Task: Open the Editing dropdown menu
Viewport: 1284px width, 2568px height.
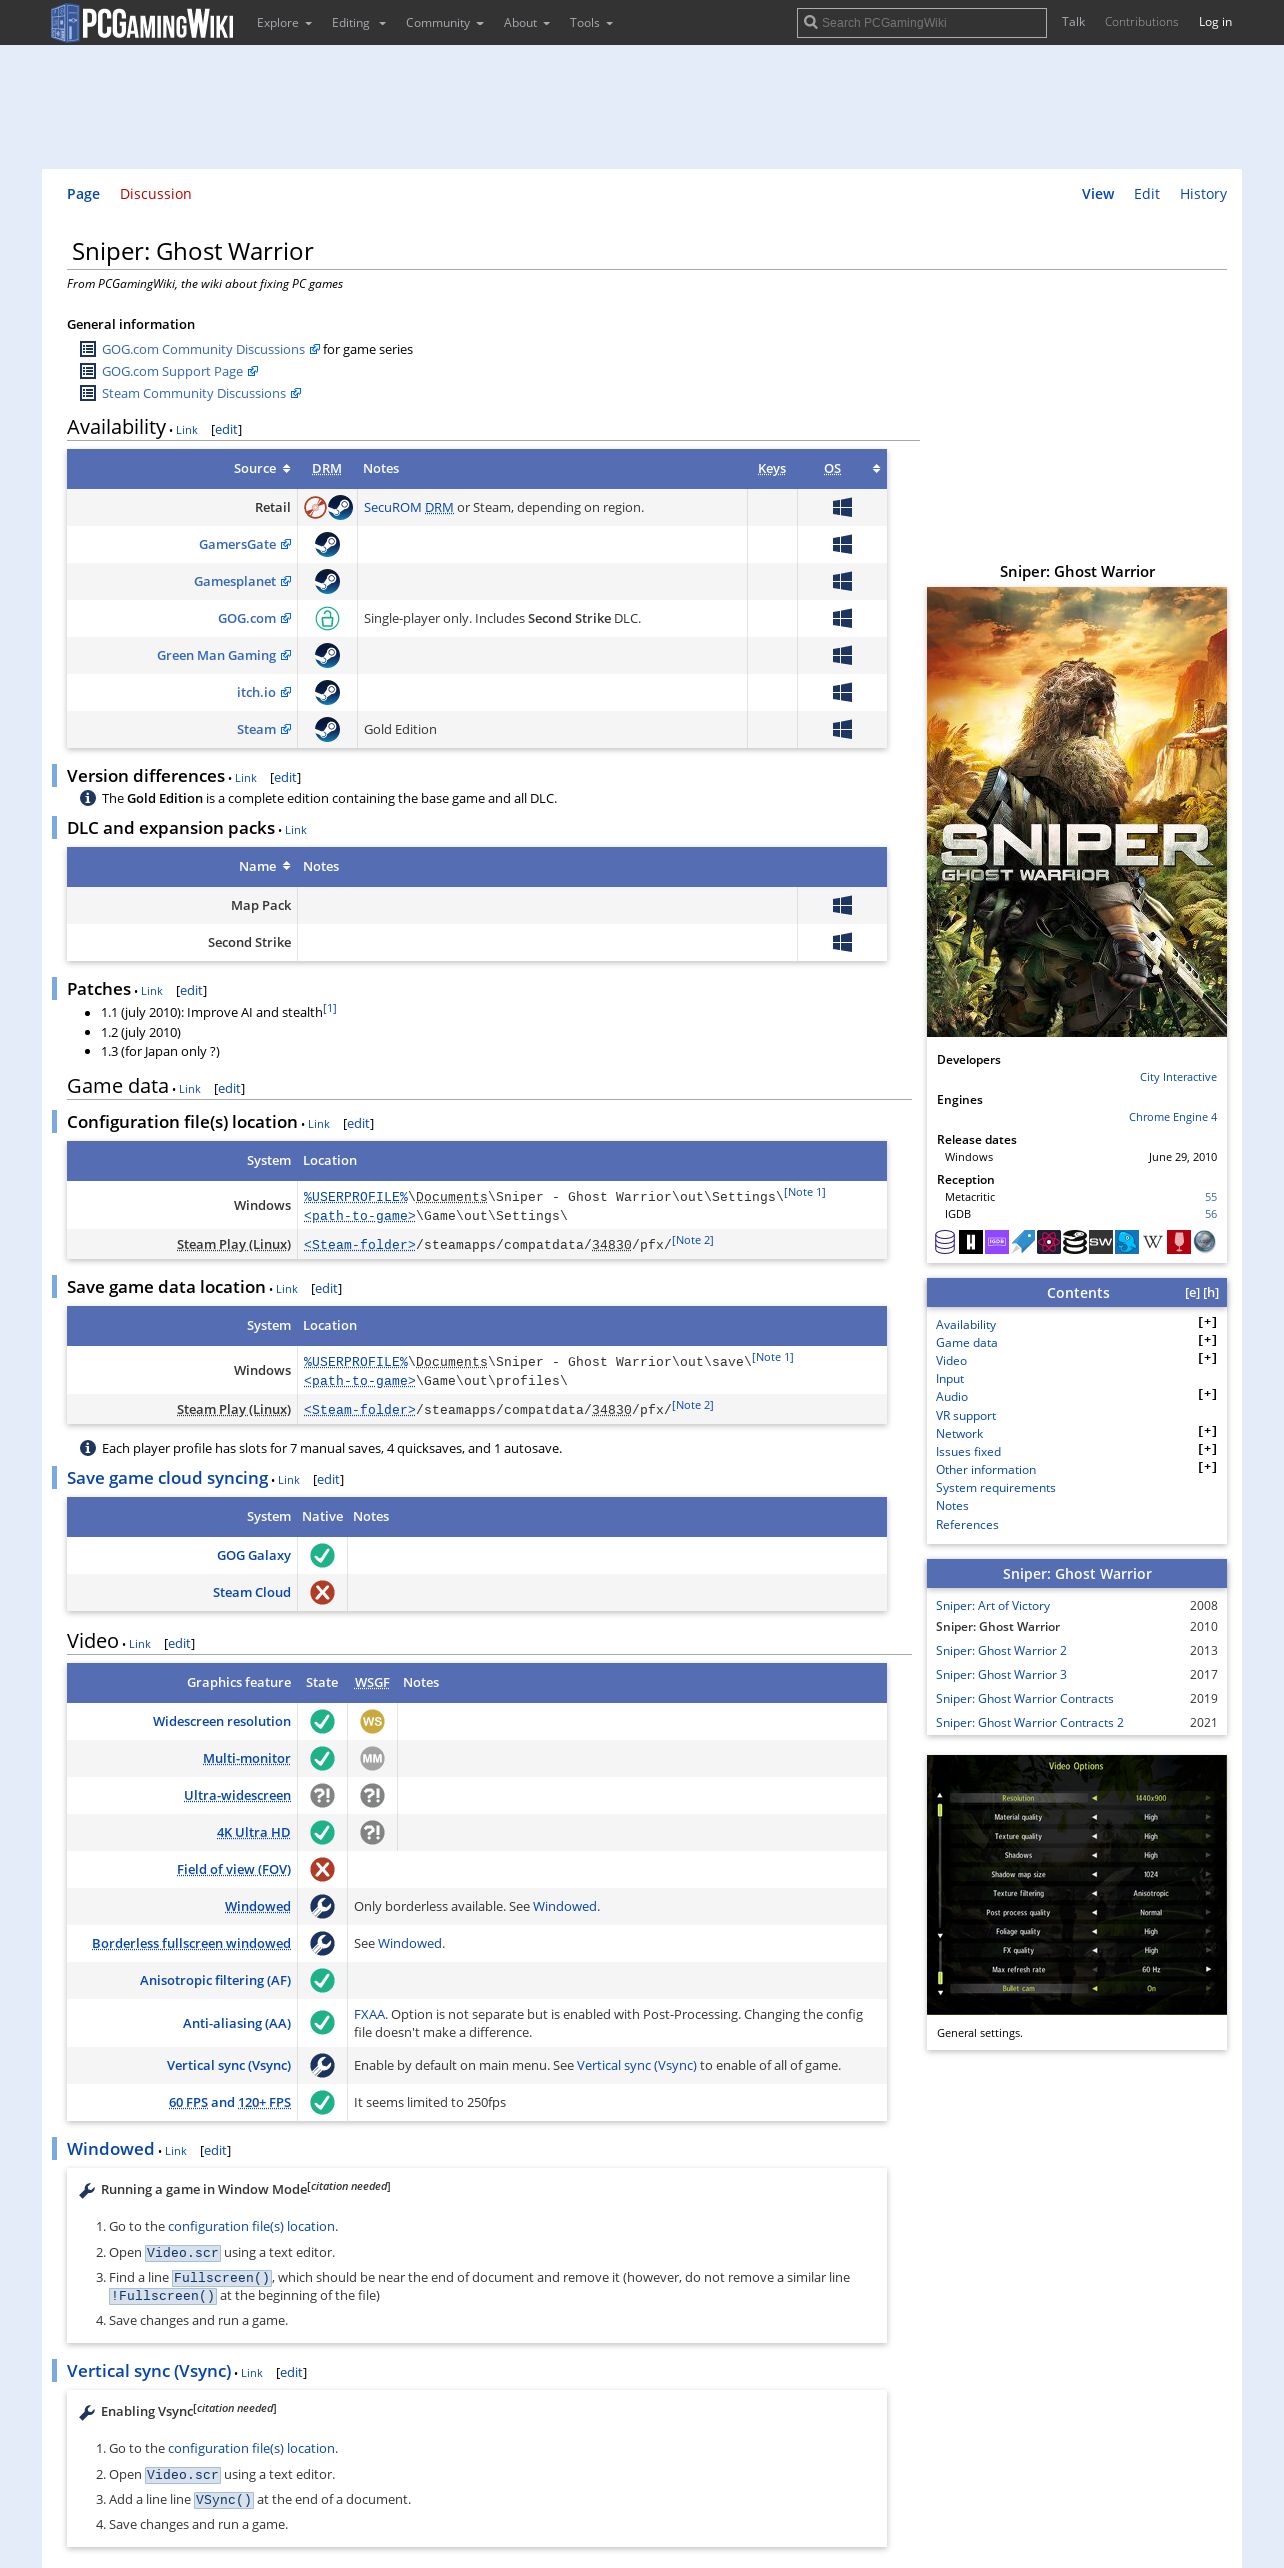Action: (x=358, y=22)
